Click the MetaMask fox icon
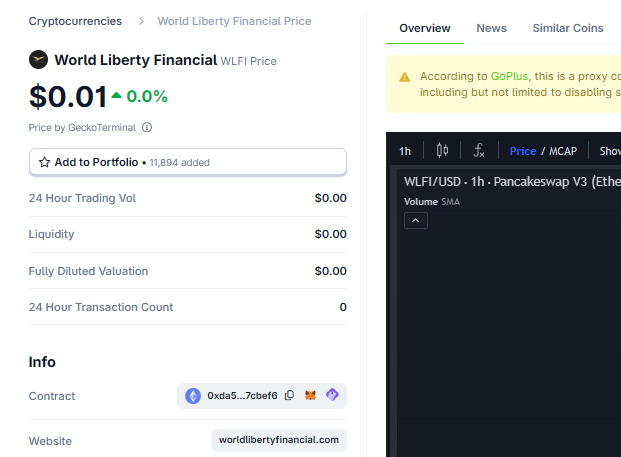The image size is (621, 457). [310, 395]
